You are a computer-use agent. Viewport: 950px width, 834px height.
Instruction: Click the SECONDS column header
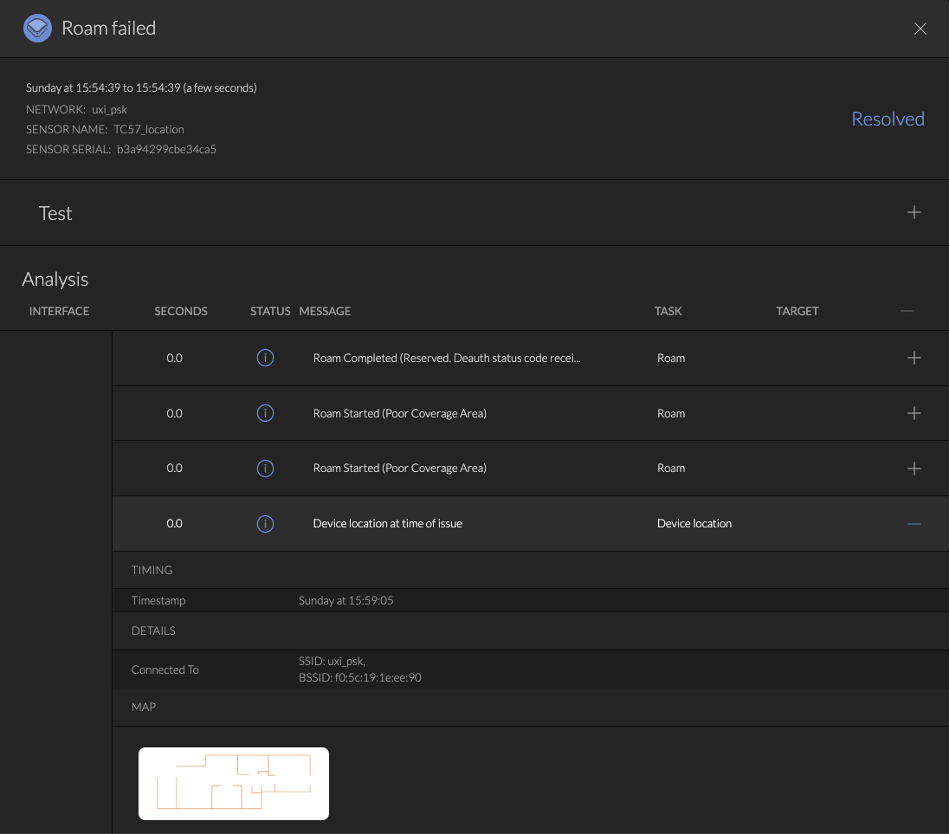coord(181,311)
